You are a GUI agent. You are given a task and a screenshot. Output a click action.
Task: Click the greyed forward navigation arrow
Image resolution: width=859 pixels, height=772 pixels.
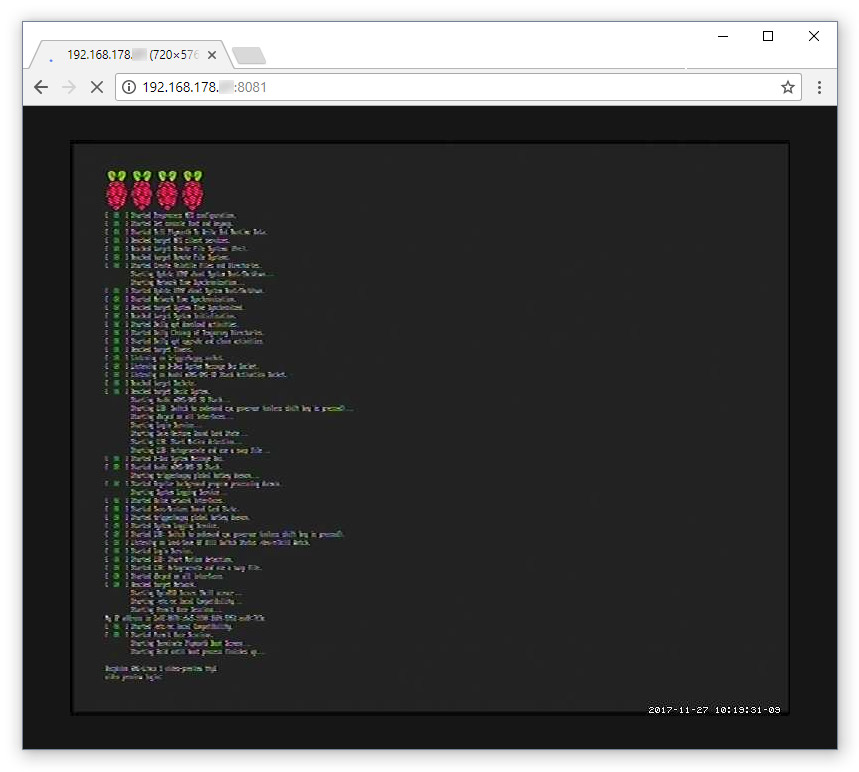[x=69, y=87]
